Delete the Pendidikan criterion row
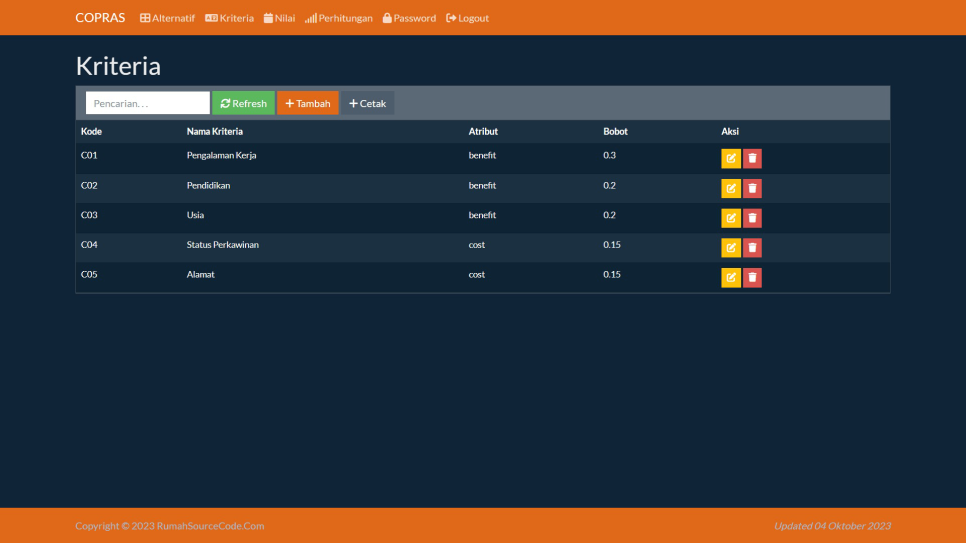966x543 pixels. pyautogui.click(x=752, y=188)
